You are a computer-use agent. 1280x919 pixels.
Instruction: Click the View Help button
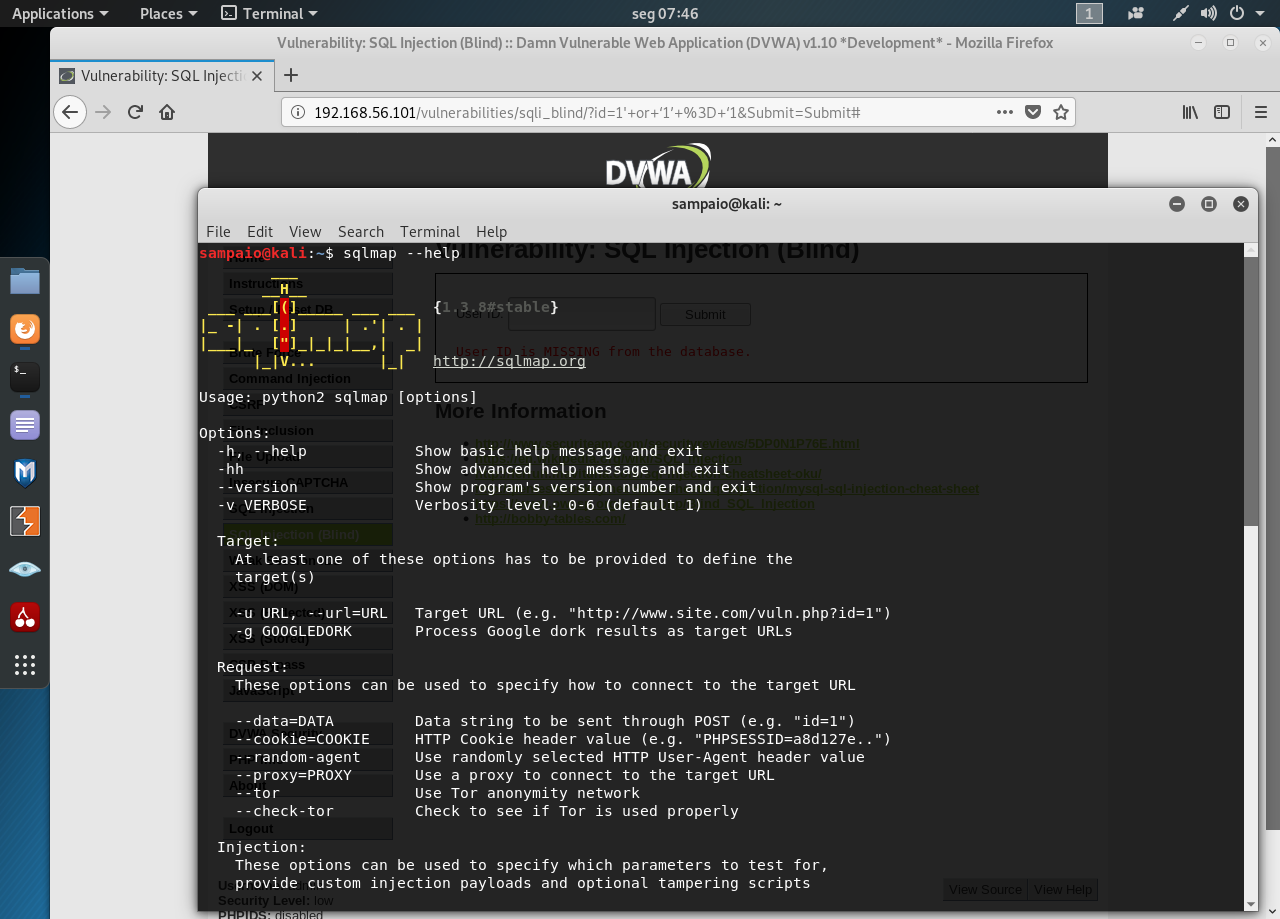[1063, 889]
